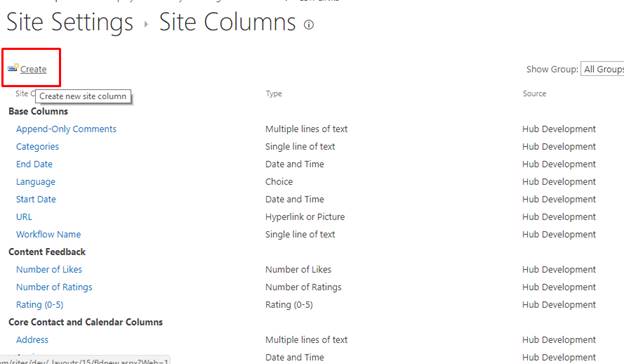Select the End Date column link
624x364 pixels.
pos(34,164)
